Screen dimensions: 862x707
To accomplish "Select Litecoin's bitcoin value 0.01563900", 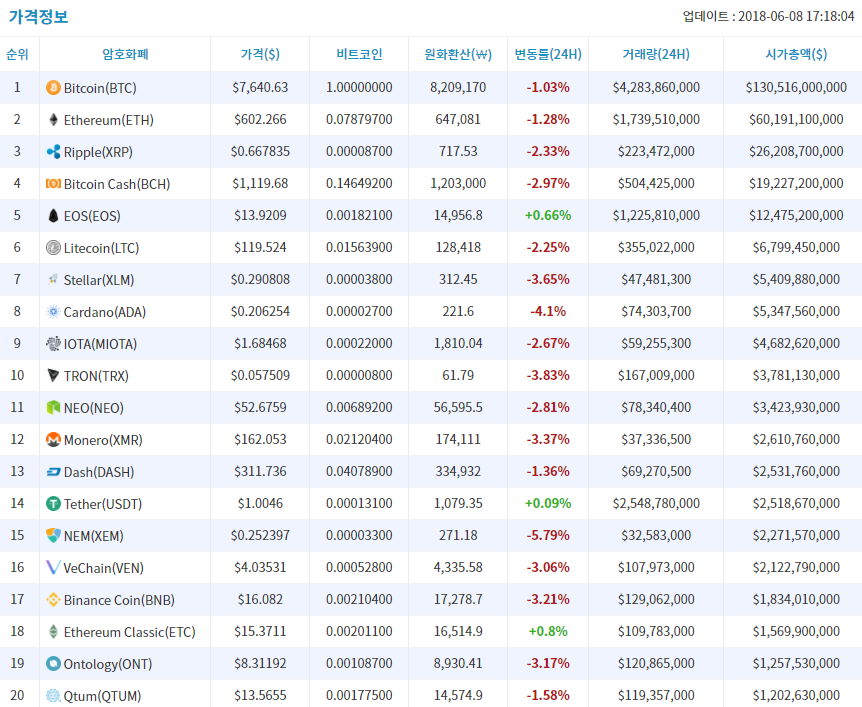I will 359,247.
